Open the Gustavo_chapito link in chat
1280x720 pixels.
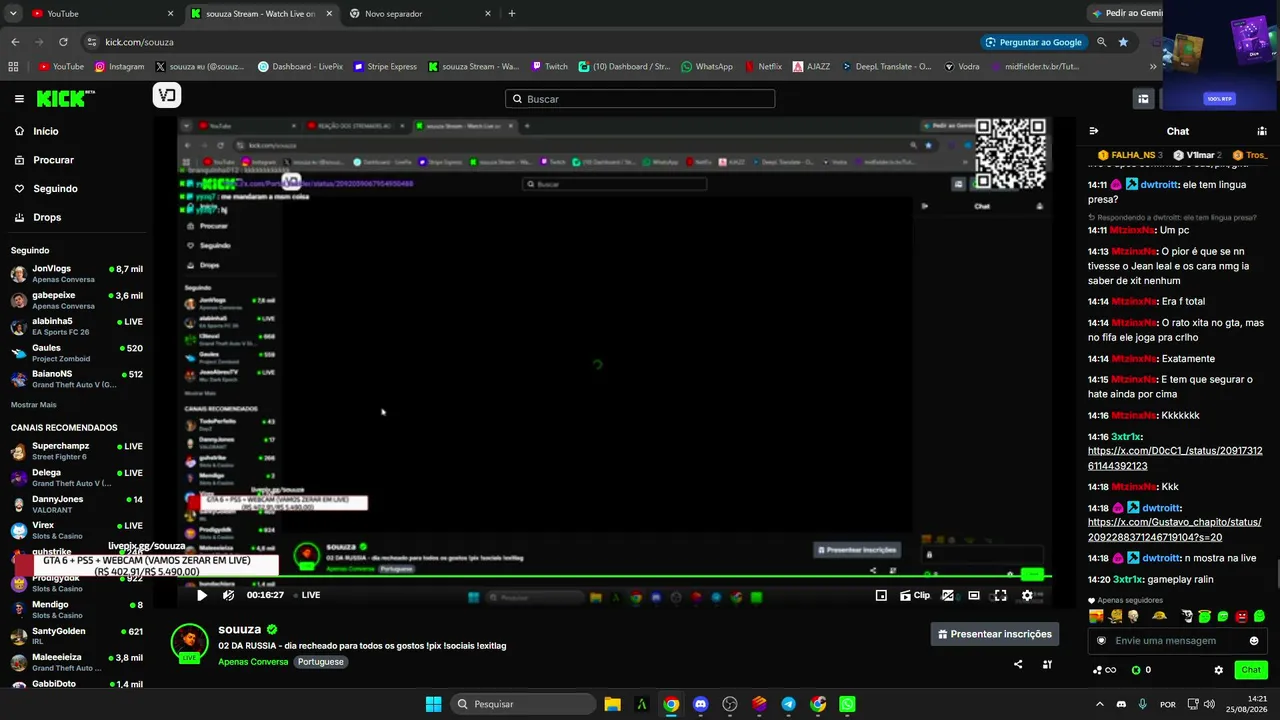point(1174,530)
